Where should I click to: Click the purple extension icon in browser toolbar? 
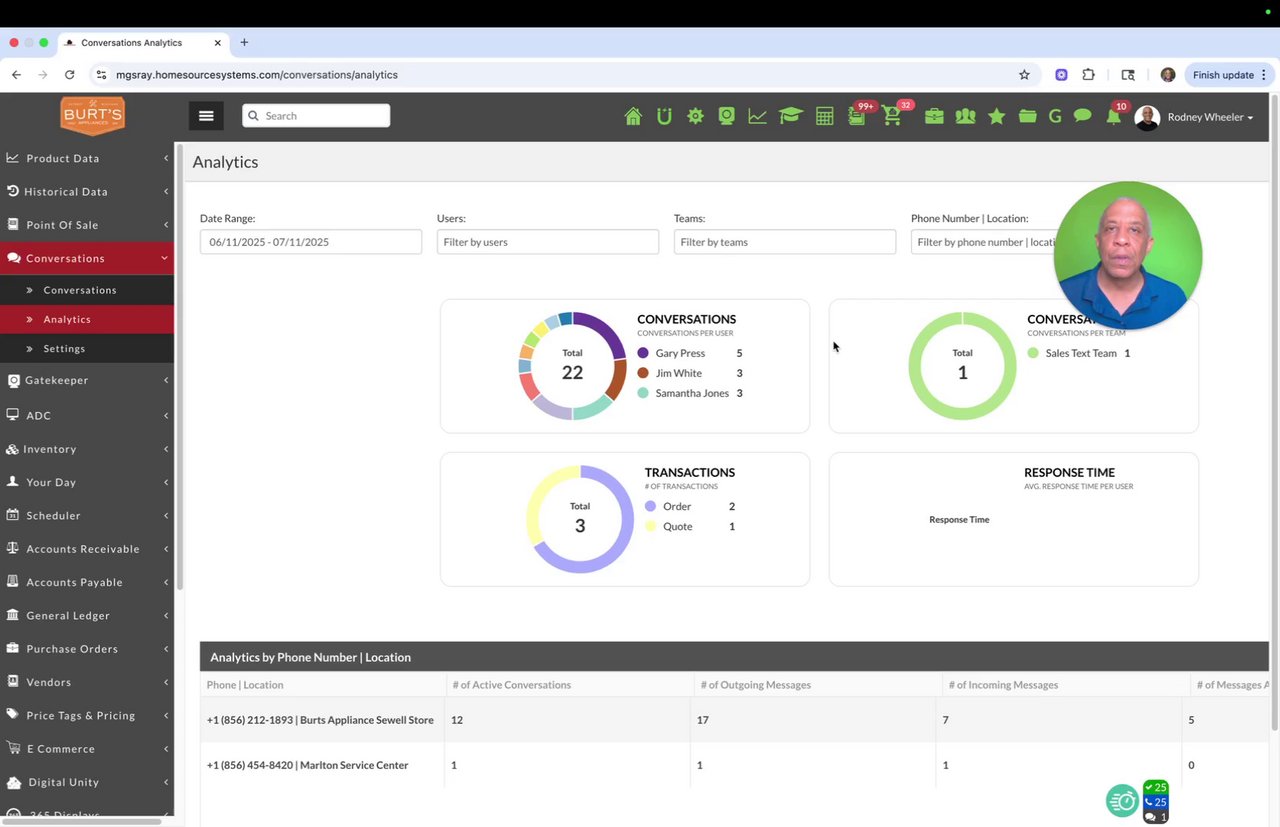click(1061, 75)
